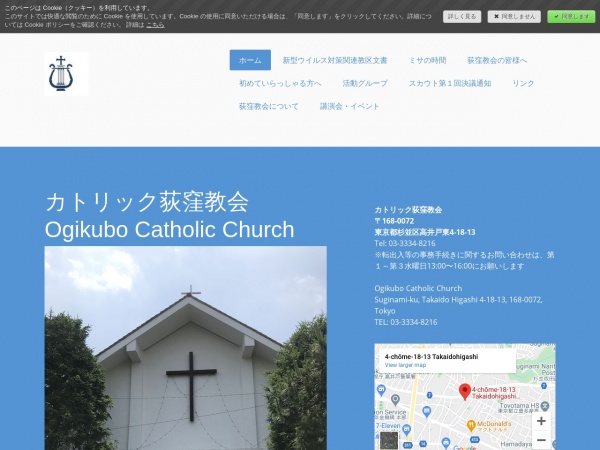Open 荻窪教会について menu item

(x=269, y=106)
